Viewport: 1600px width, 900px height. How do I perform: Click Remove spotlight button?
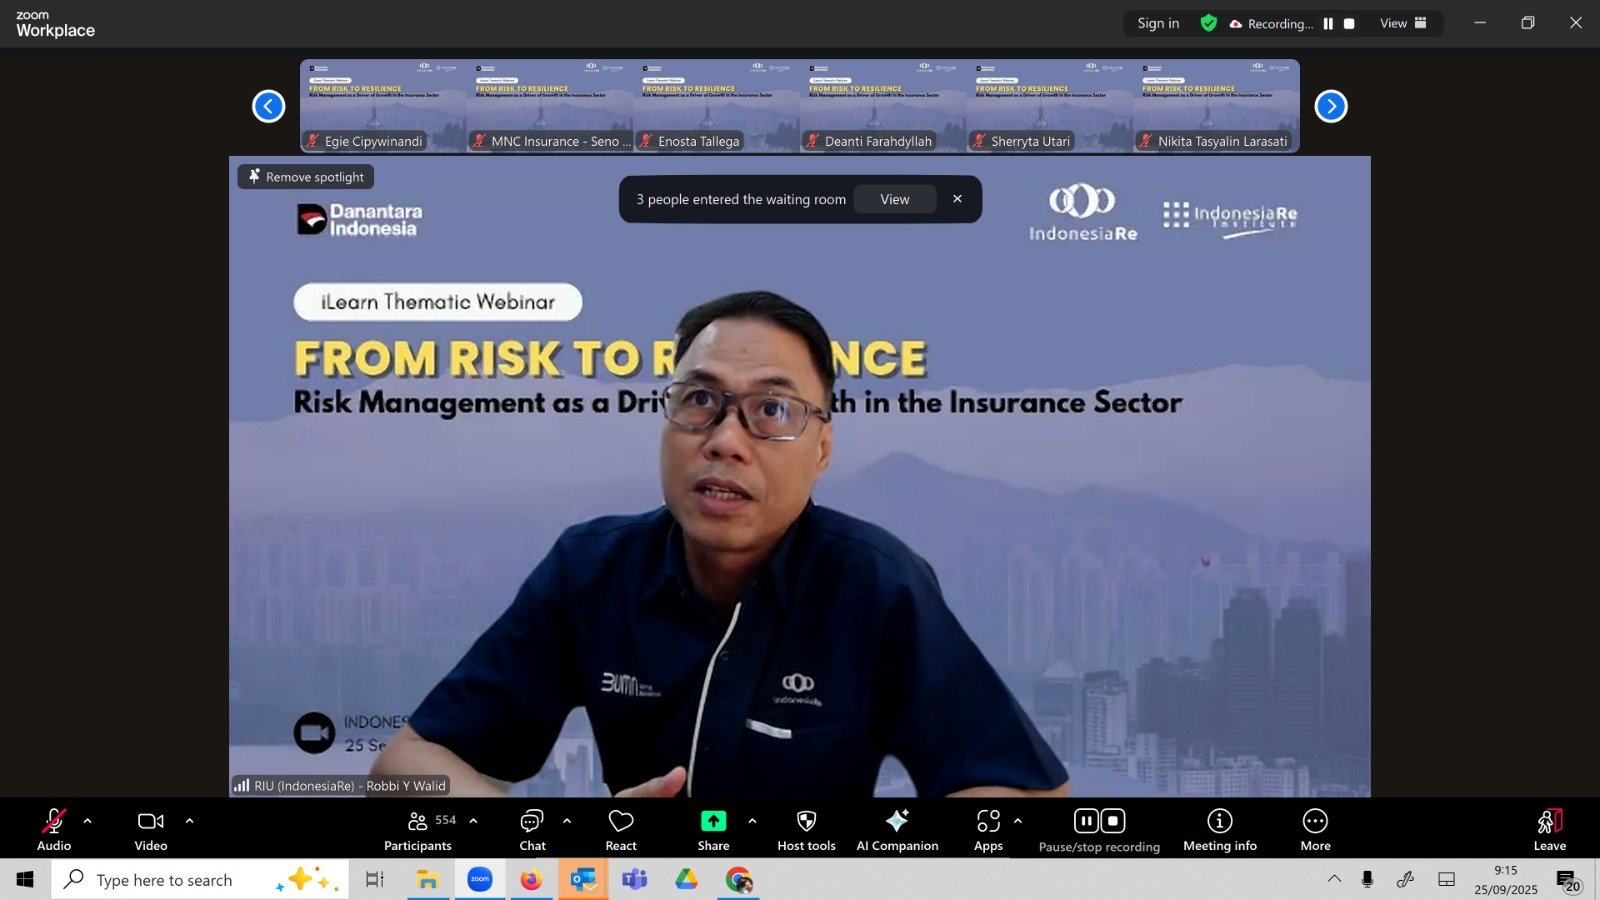306,177
